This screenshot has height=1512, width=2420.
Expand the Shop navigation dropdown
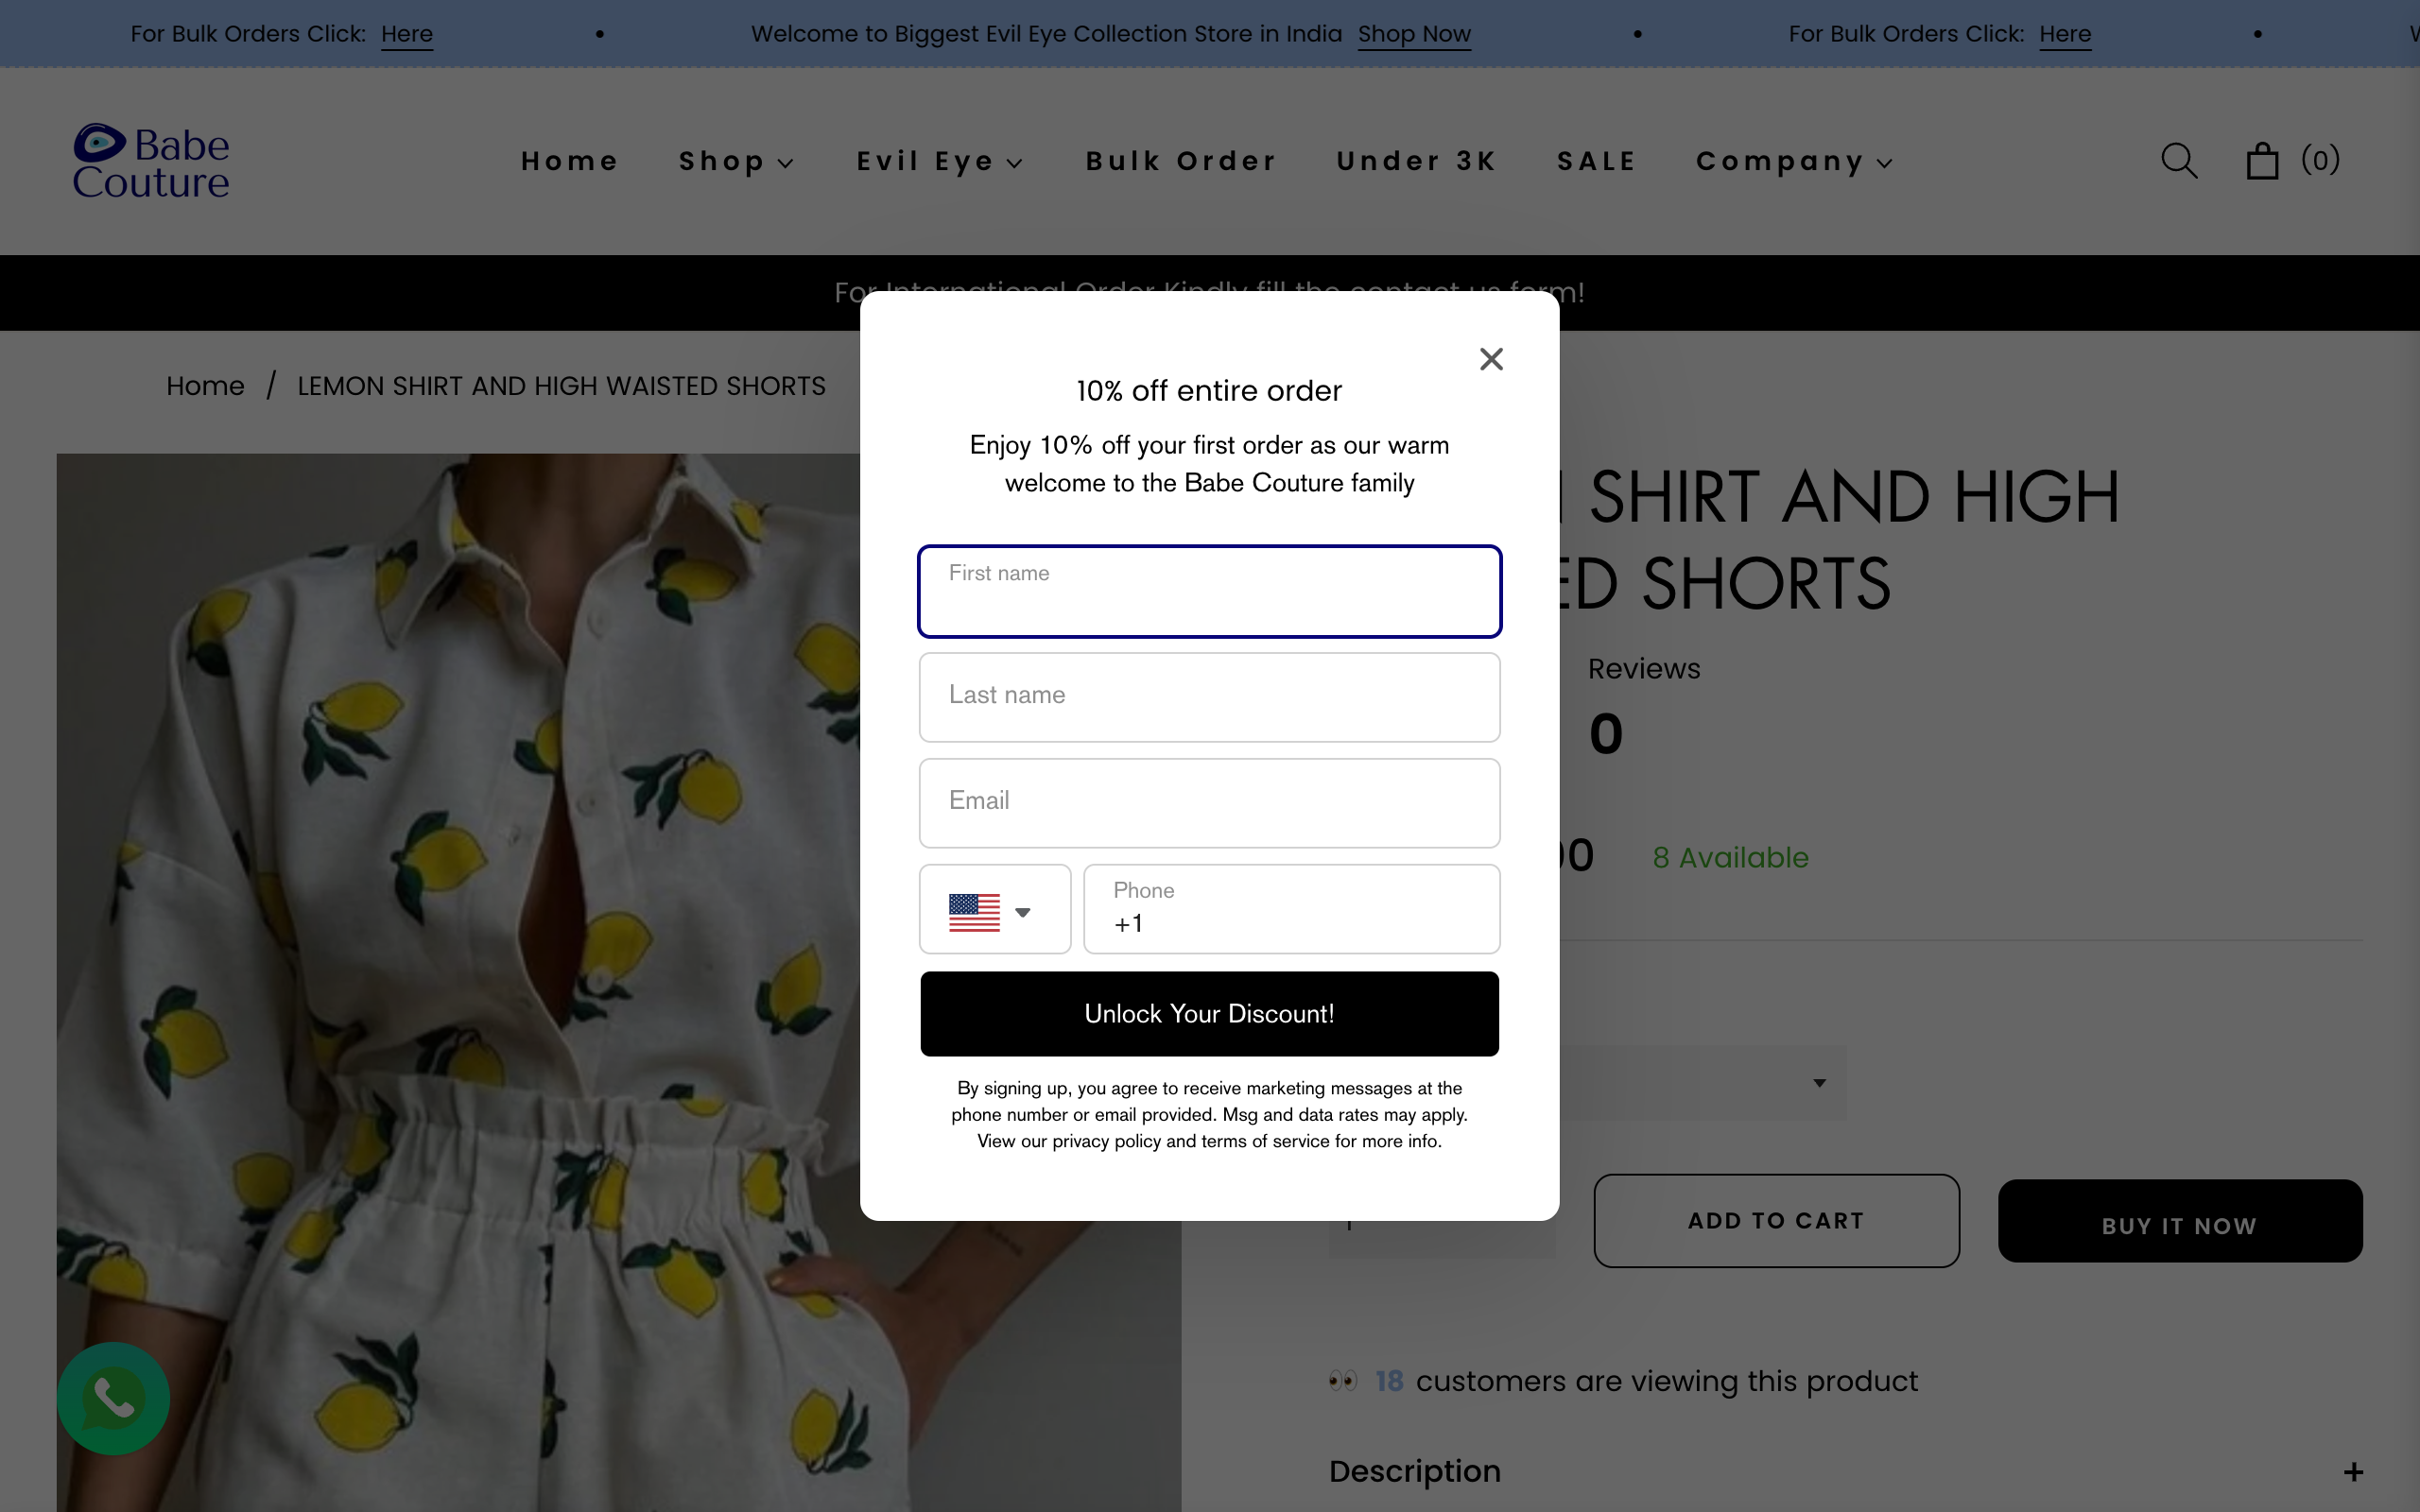click(737, 160)
